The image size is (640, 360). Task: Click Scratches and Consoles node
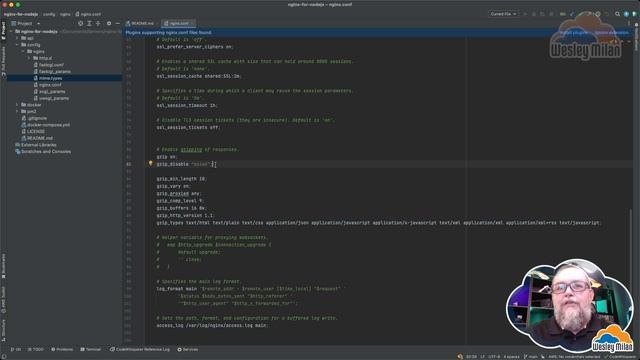point(43,151)
